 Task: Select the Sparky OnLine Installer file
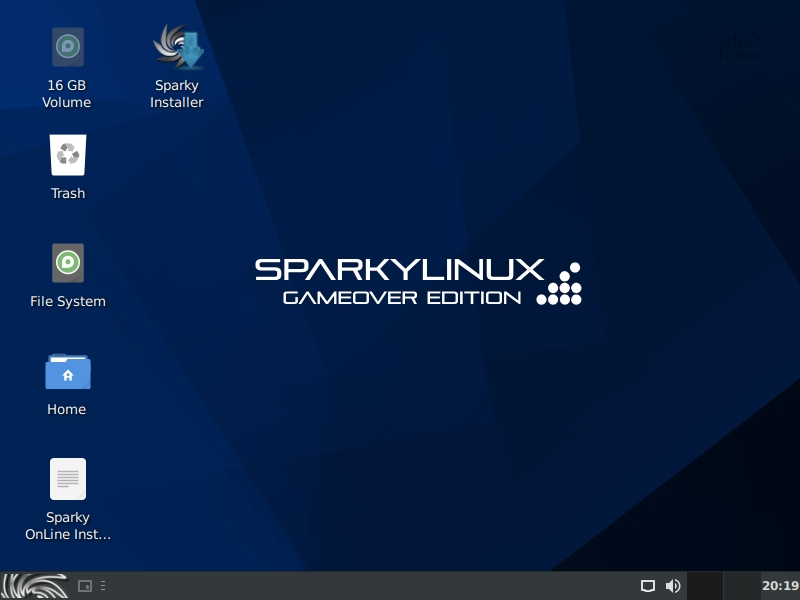[x=68, y=479]
